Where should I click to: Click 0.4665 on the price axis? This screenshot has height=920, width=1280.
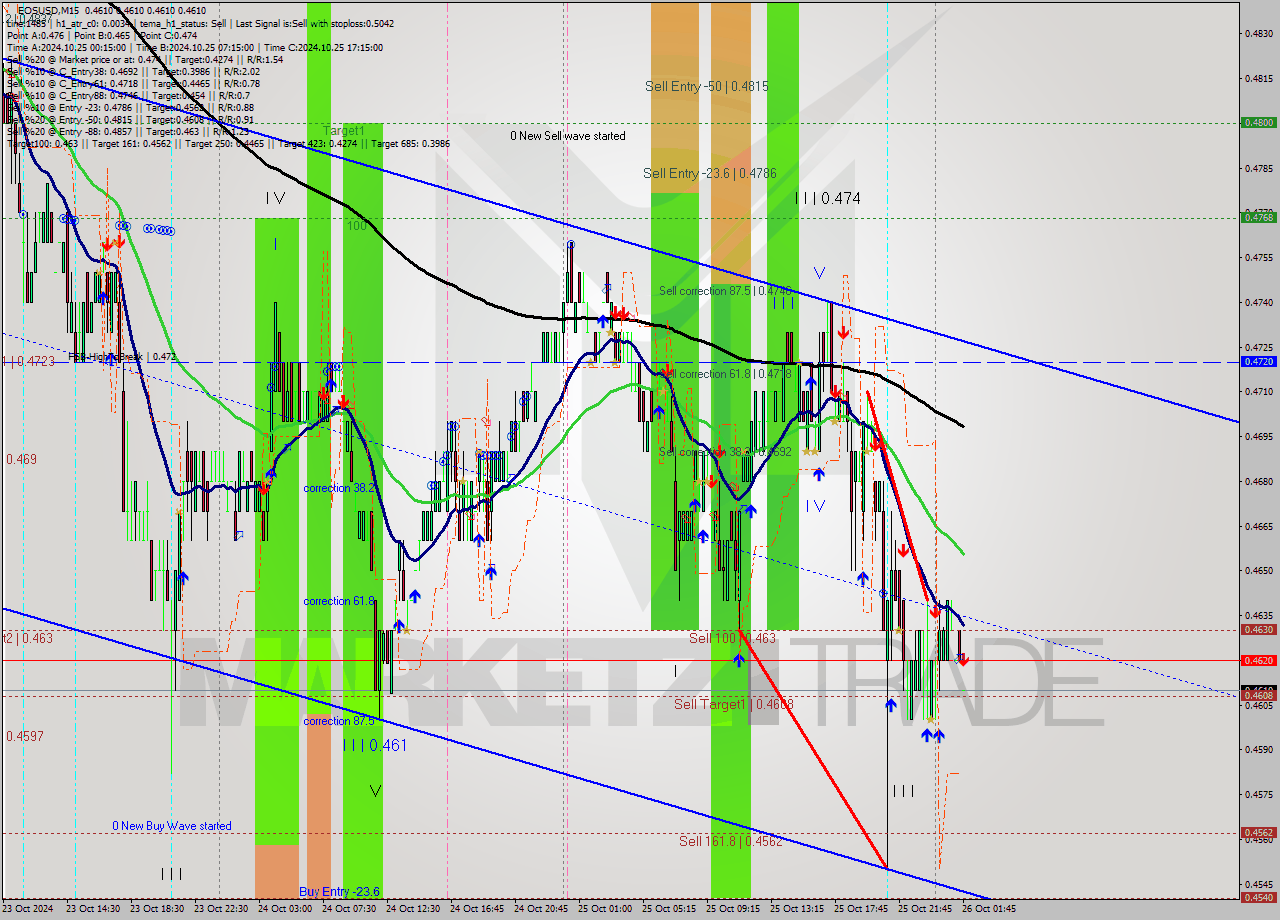[x=1258, y=526]
